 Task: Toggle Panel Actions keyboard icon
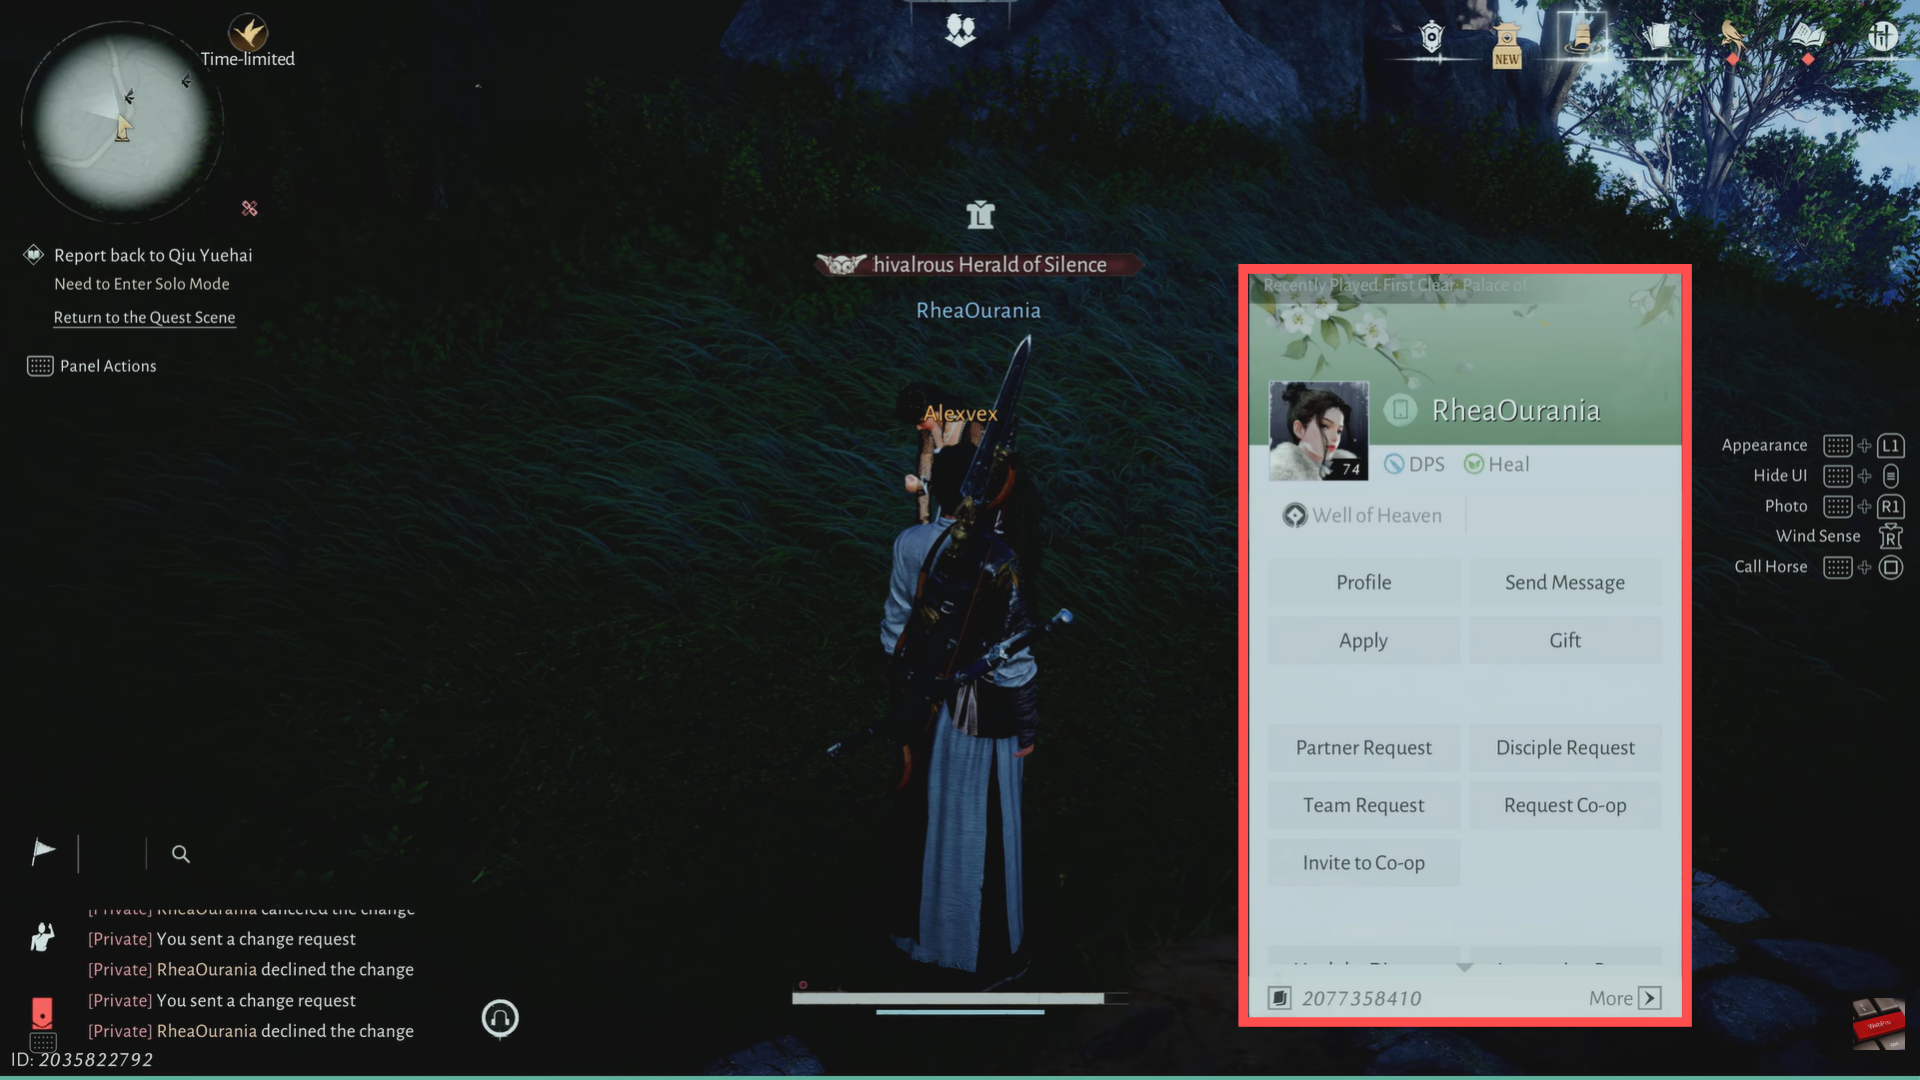40,366
